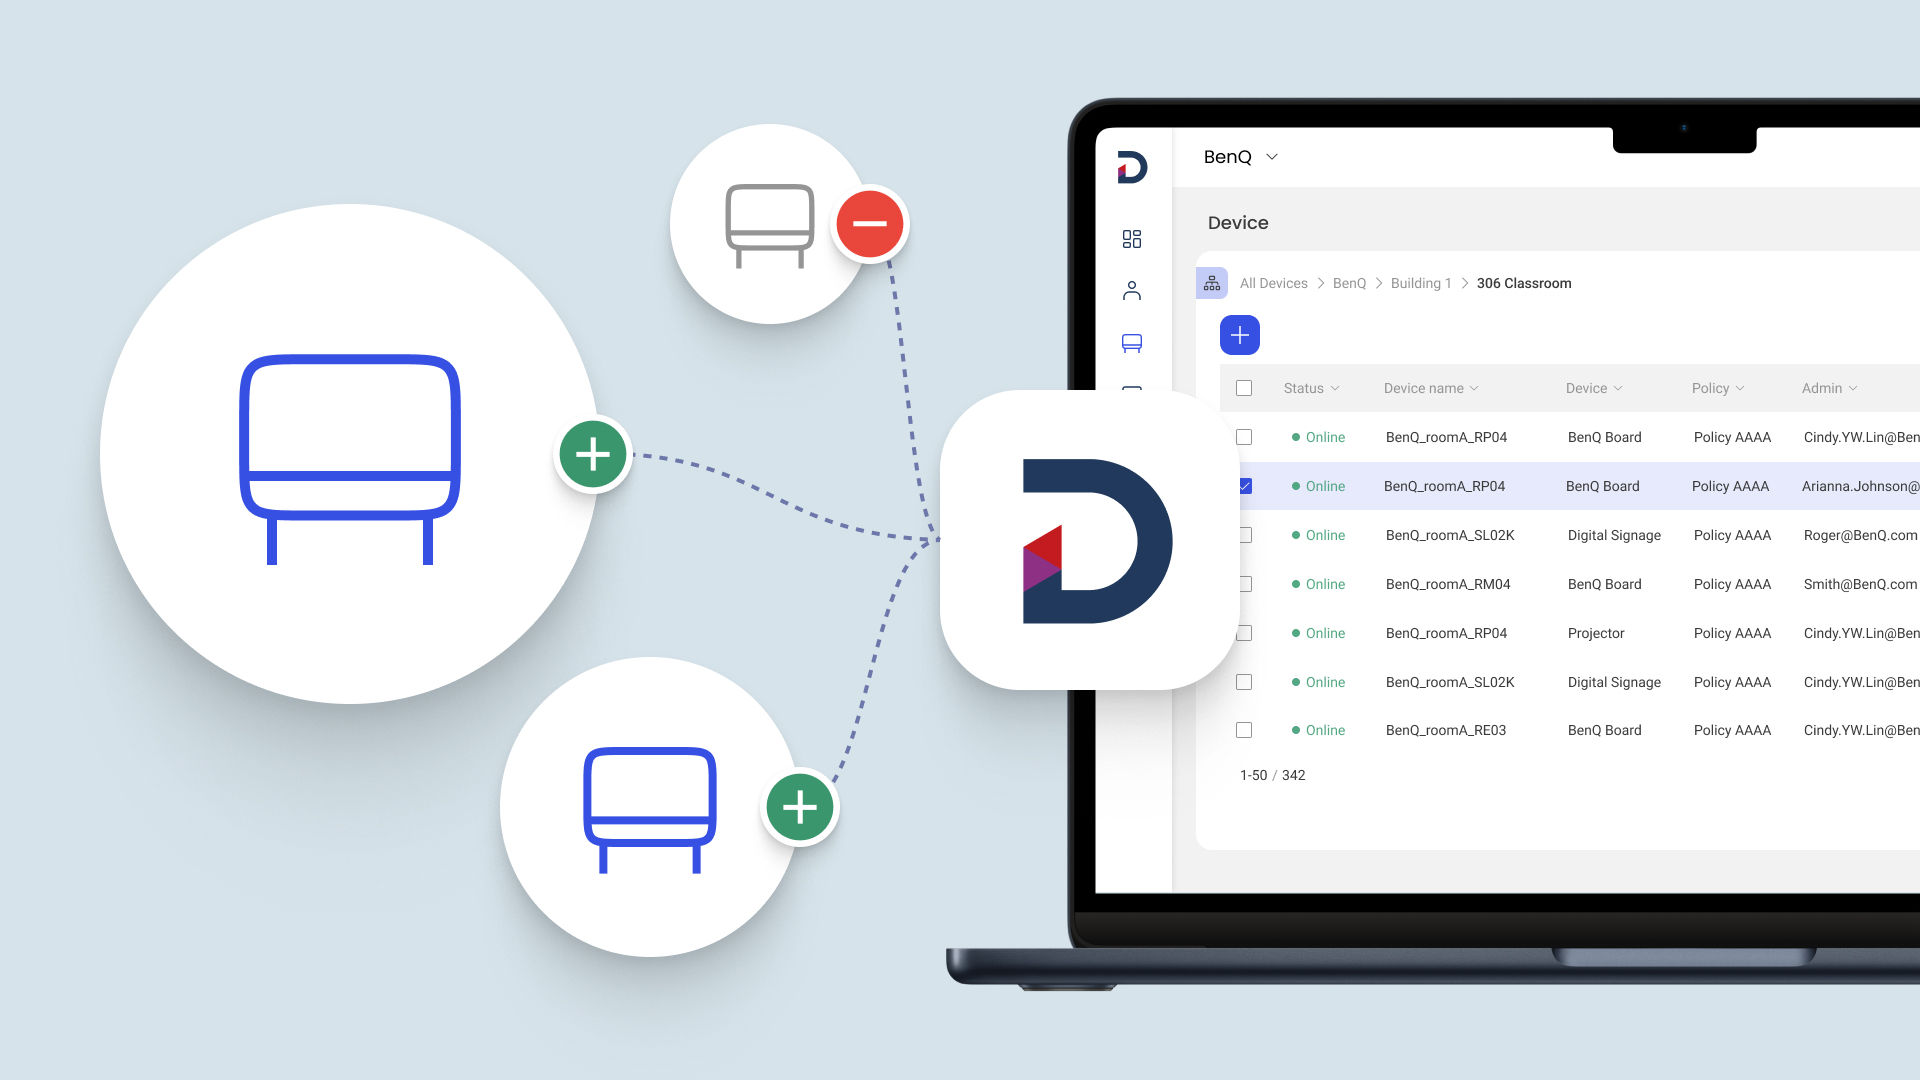Select the Device menu tab in top navigation
This screenshot has height=1080, width=1920.
coord(1131,343)
